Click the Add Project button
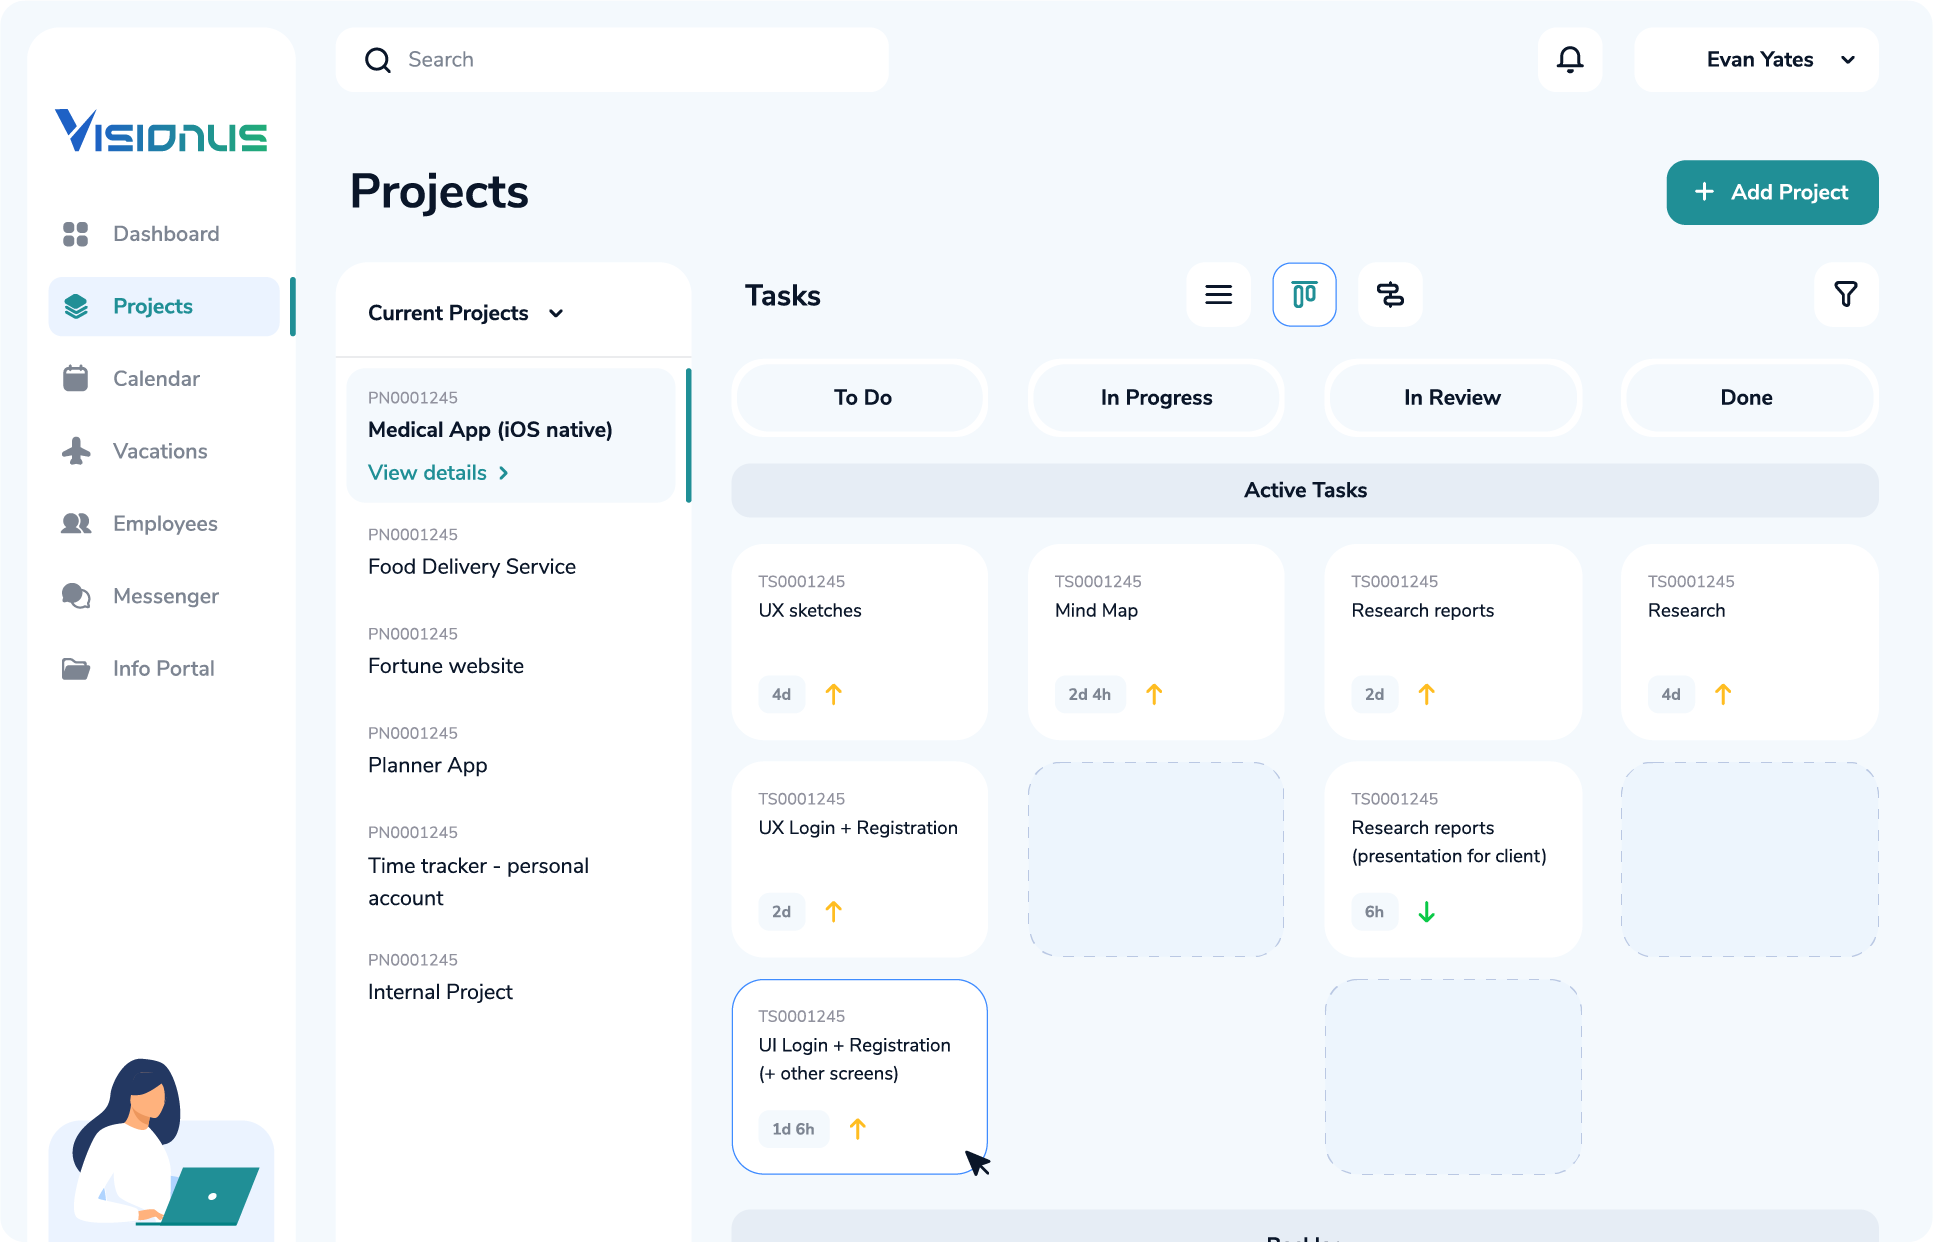The height and width of the screenshot is (1242, 1933). tap(1771, 192)
